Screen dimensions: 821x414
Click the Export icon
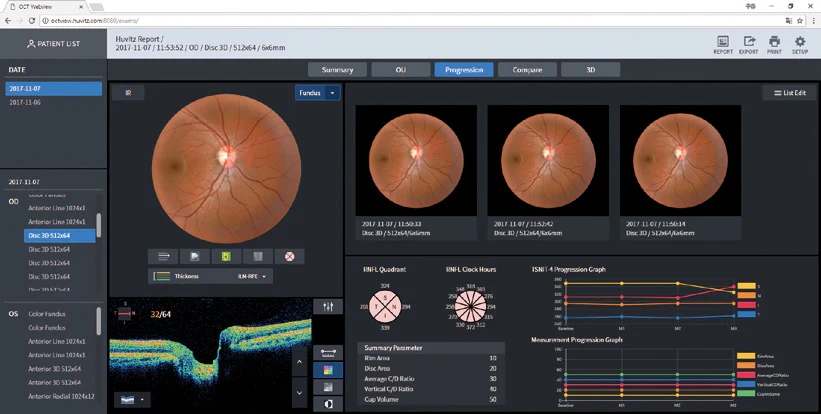click(749, 45)
